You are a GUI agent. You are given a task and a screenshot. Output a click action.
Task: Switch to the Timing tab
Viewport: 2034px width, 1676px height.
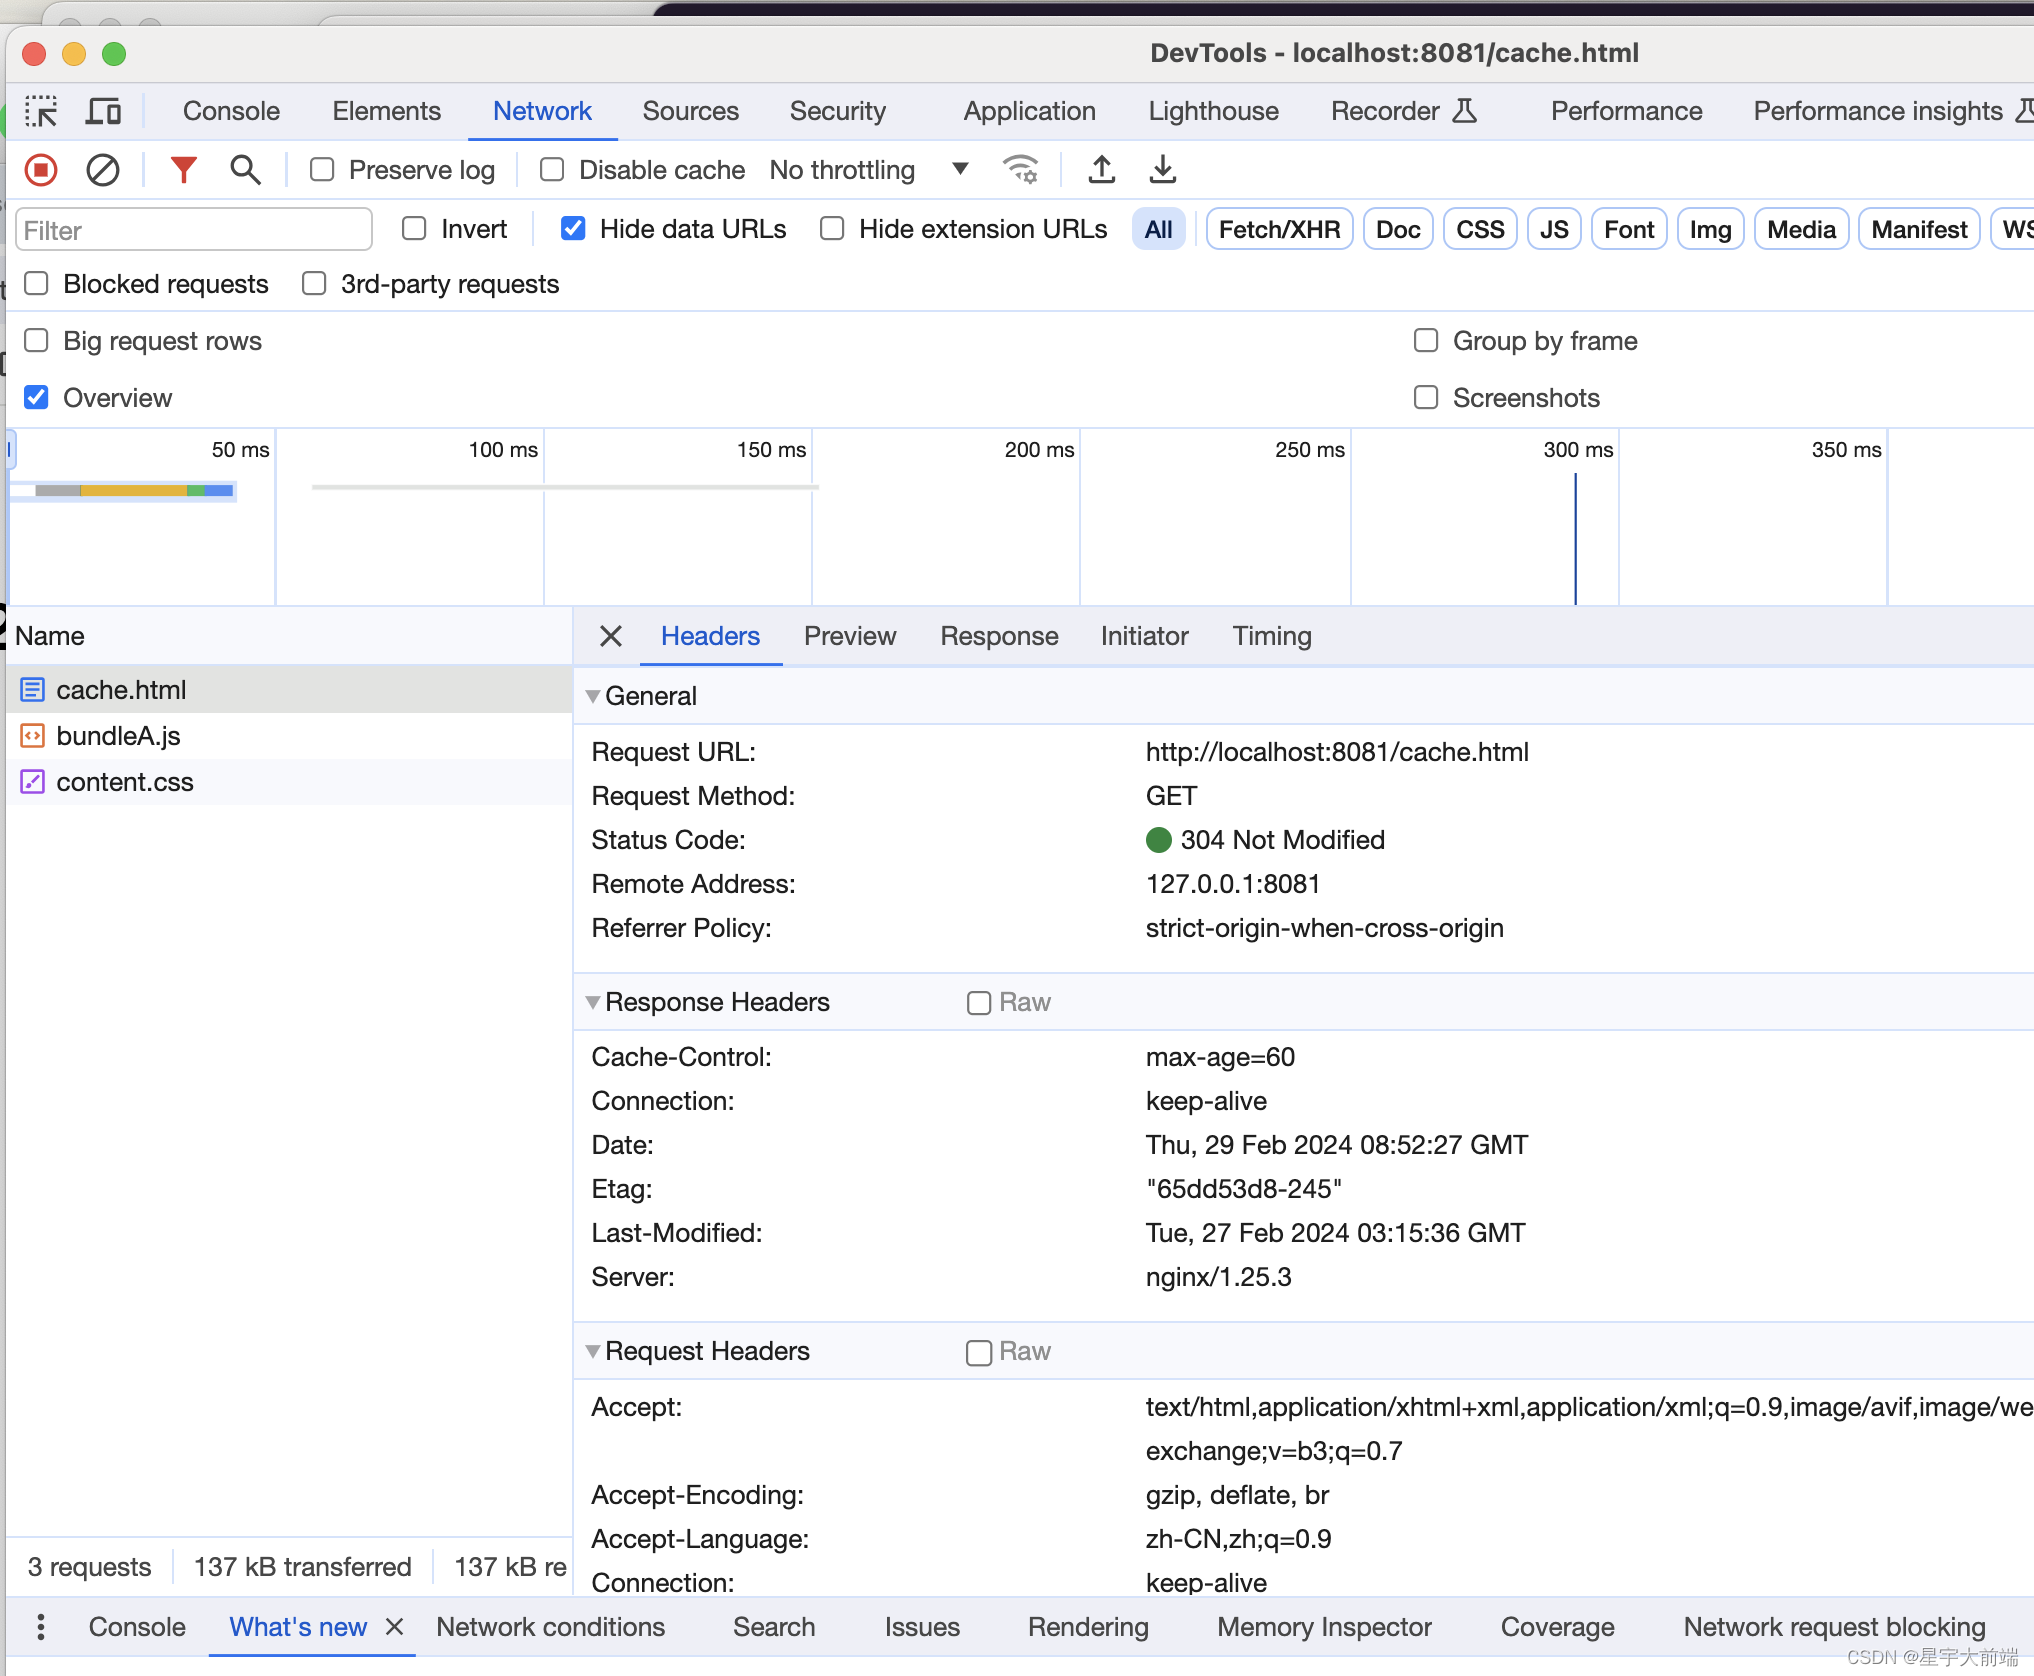pos(1272,635)
